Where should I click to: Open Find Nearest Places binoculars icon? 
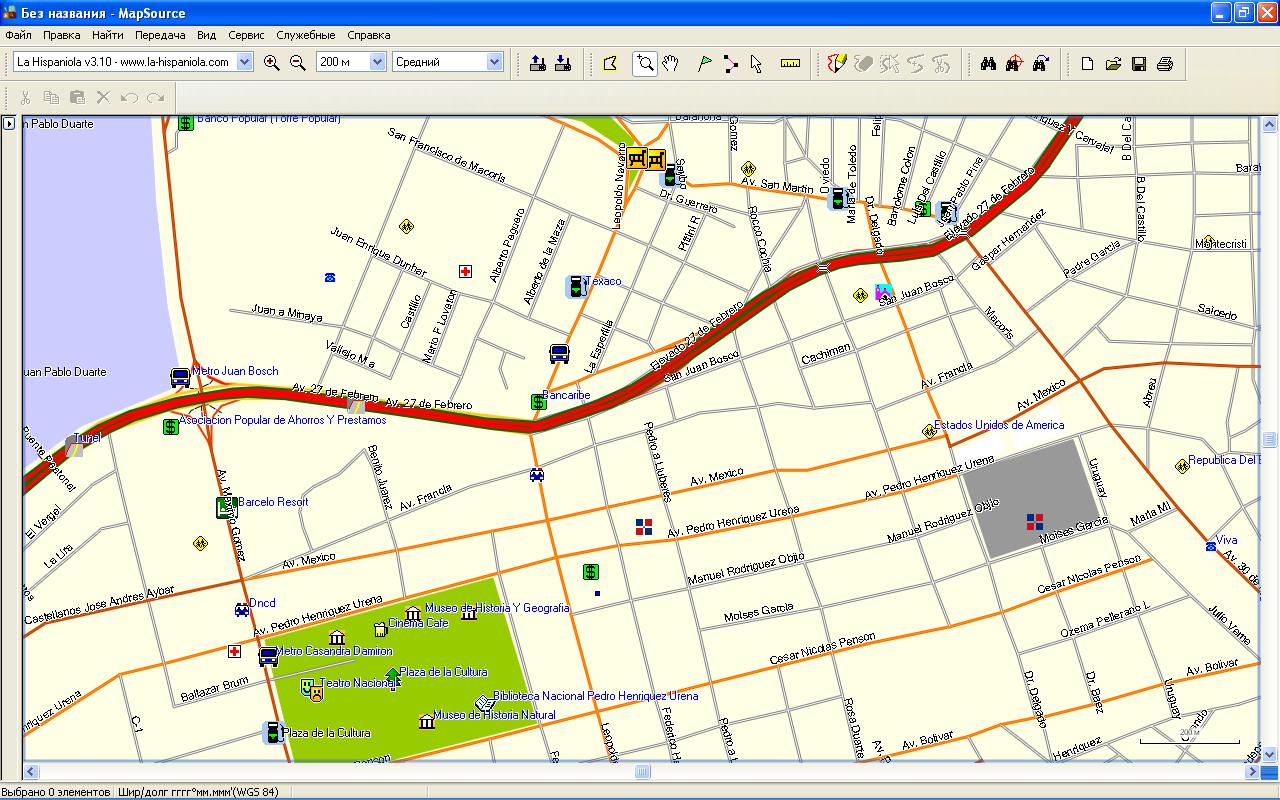pos(1014,64)
